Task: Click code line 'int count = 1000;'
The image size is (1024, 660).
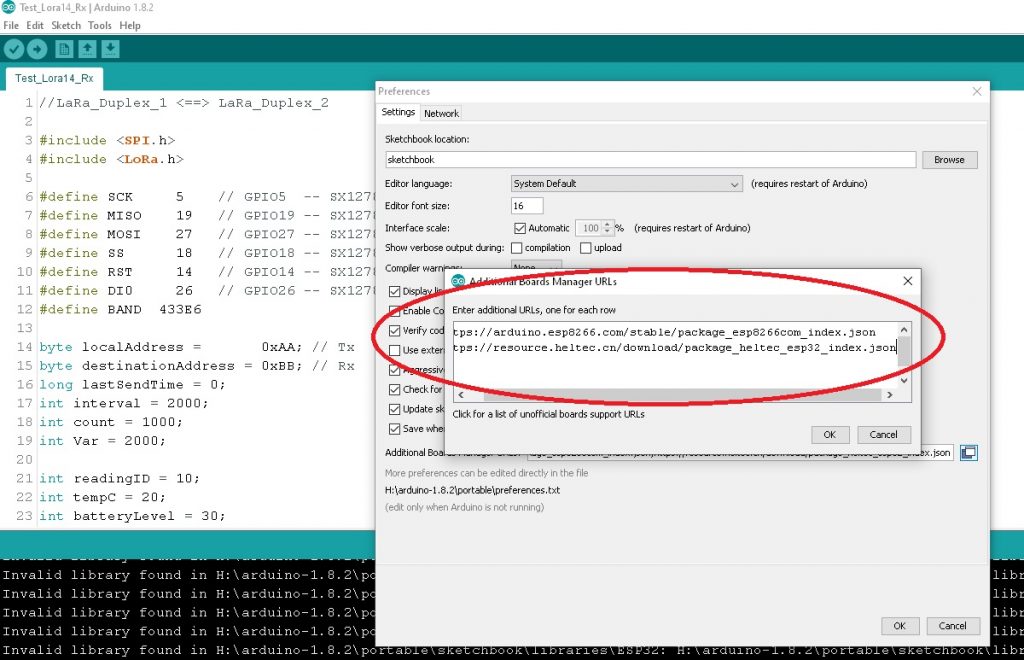Action: (x=111, y=422)
